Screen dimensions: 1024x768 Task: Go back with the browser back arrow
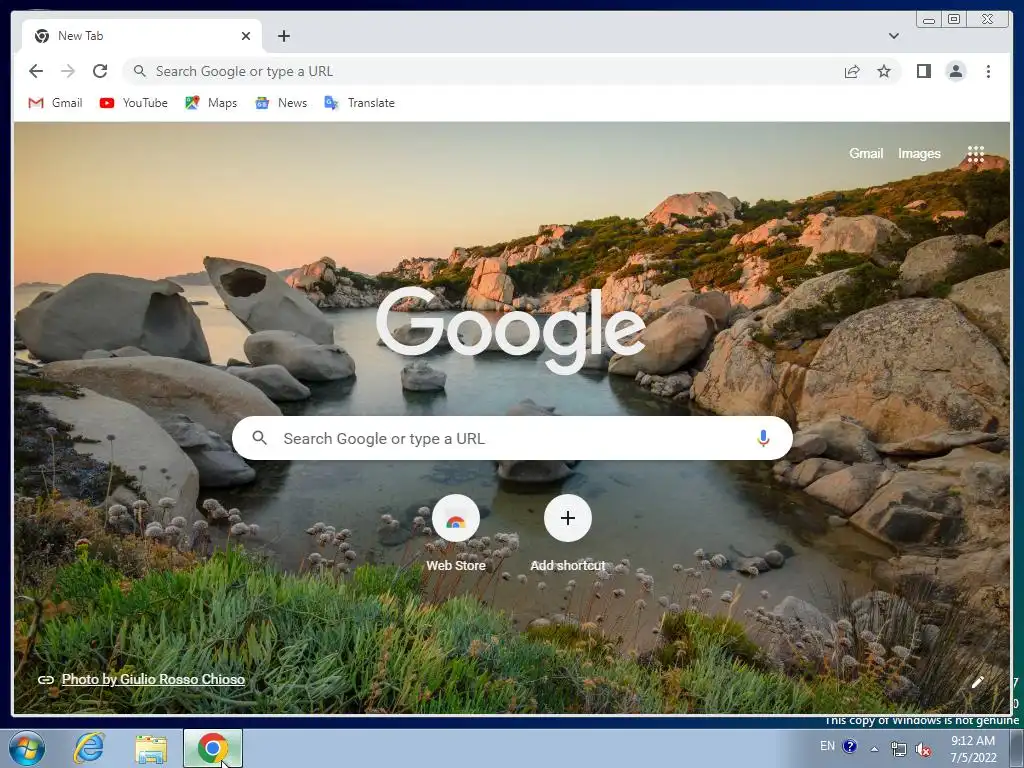(36, 71)
